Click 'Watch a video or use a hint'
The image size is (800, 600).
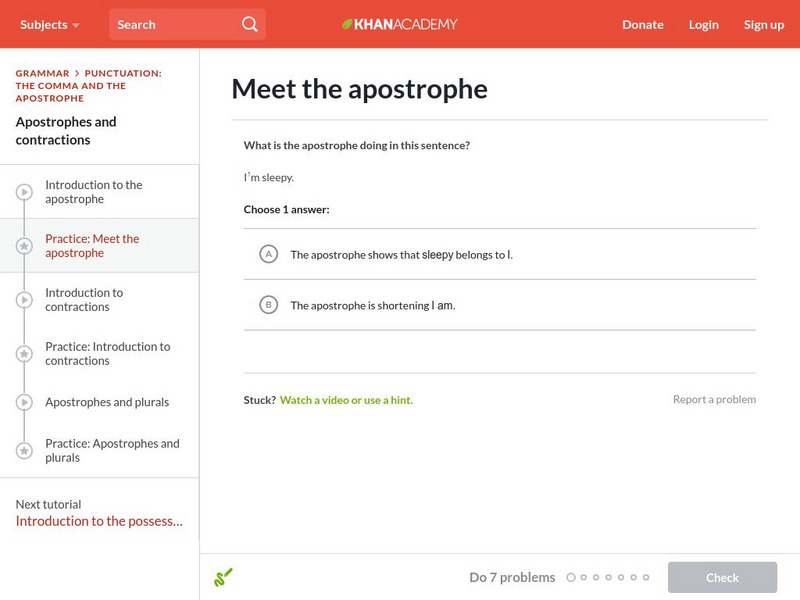pyautogui.click(x=346, y=400)
